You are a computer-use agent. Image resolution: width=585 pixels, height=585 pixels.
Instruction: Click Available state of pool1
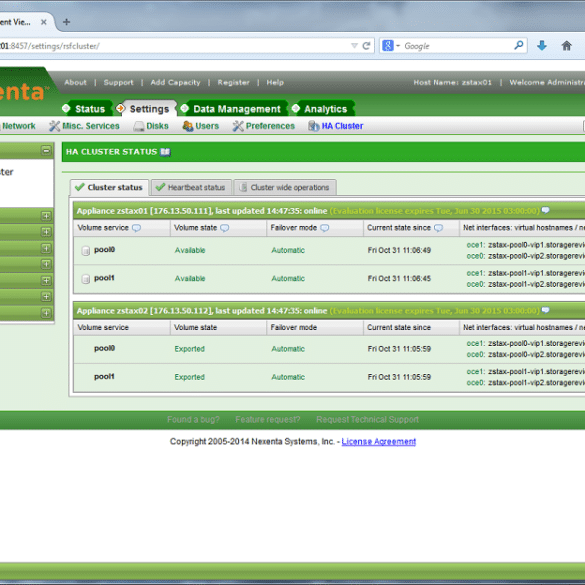click(x=190, y=279)
